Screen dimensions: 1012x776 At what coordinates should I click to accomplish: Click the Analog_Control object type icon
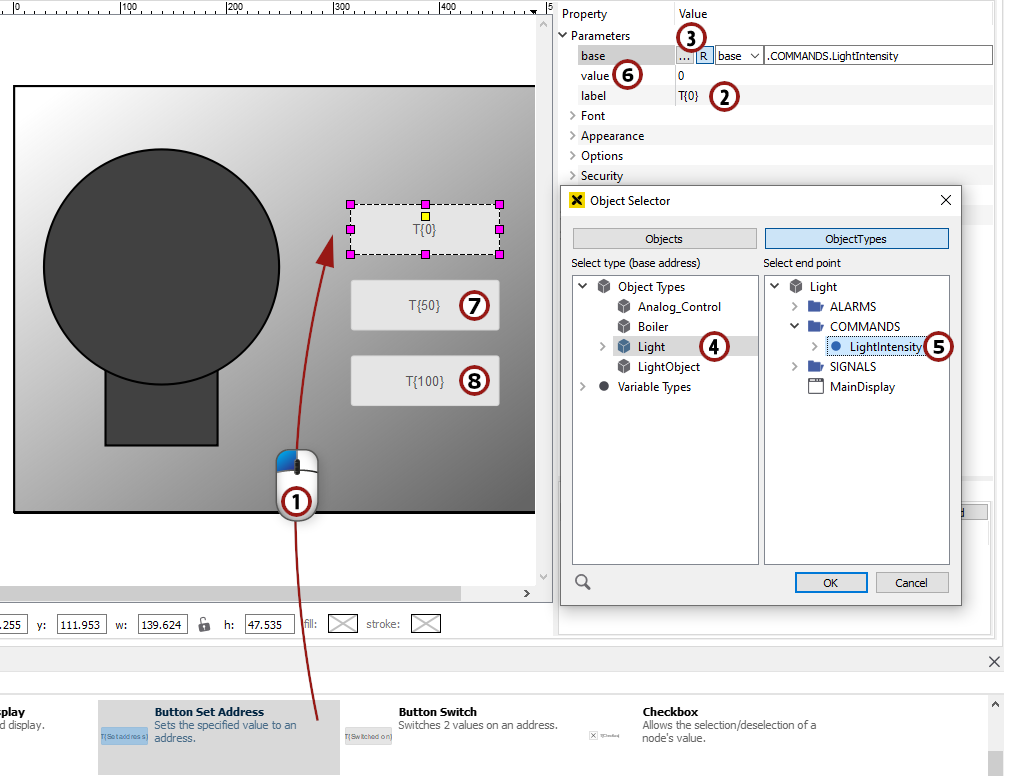tap(624, 306)
